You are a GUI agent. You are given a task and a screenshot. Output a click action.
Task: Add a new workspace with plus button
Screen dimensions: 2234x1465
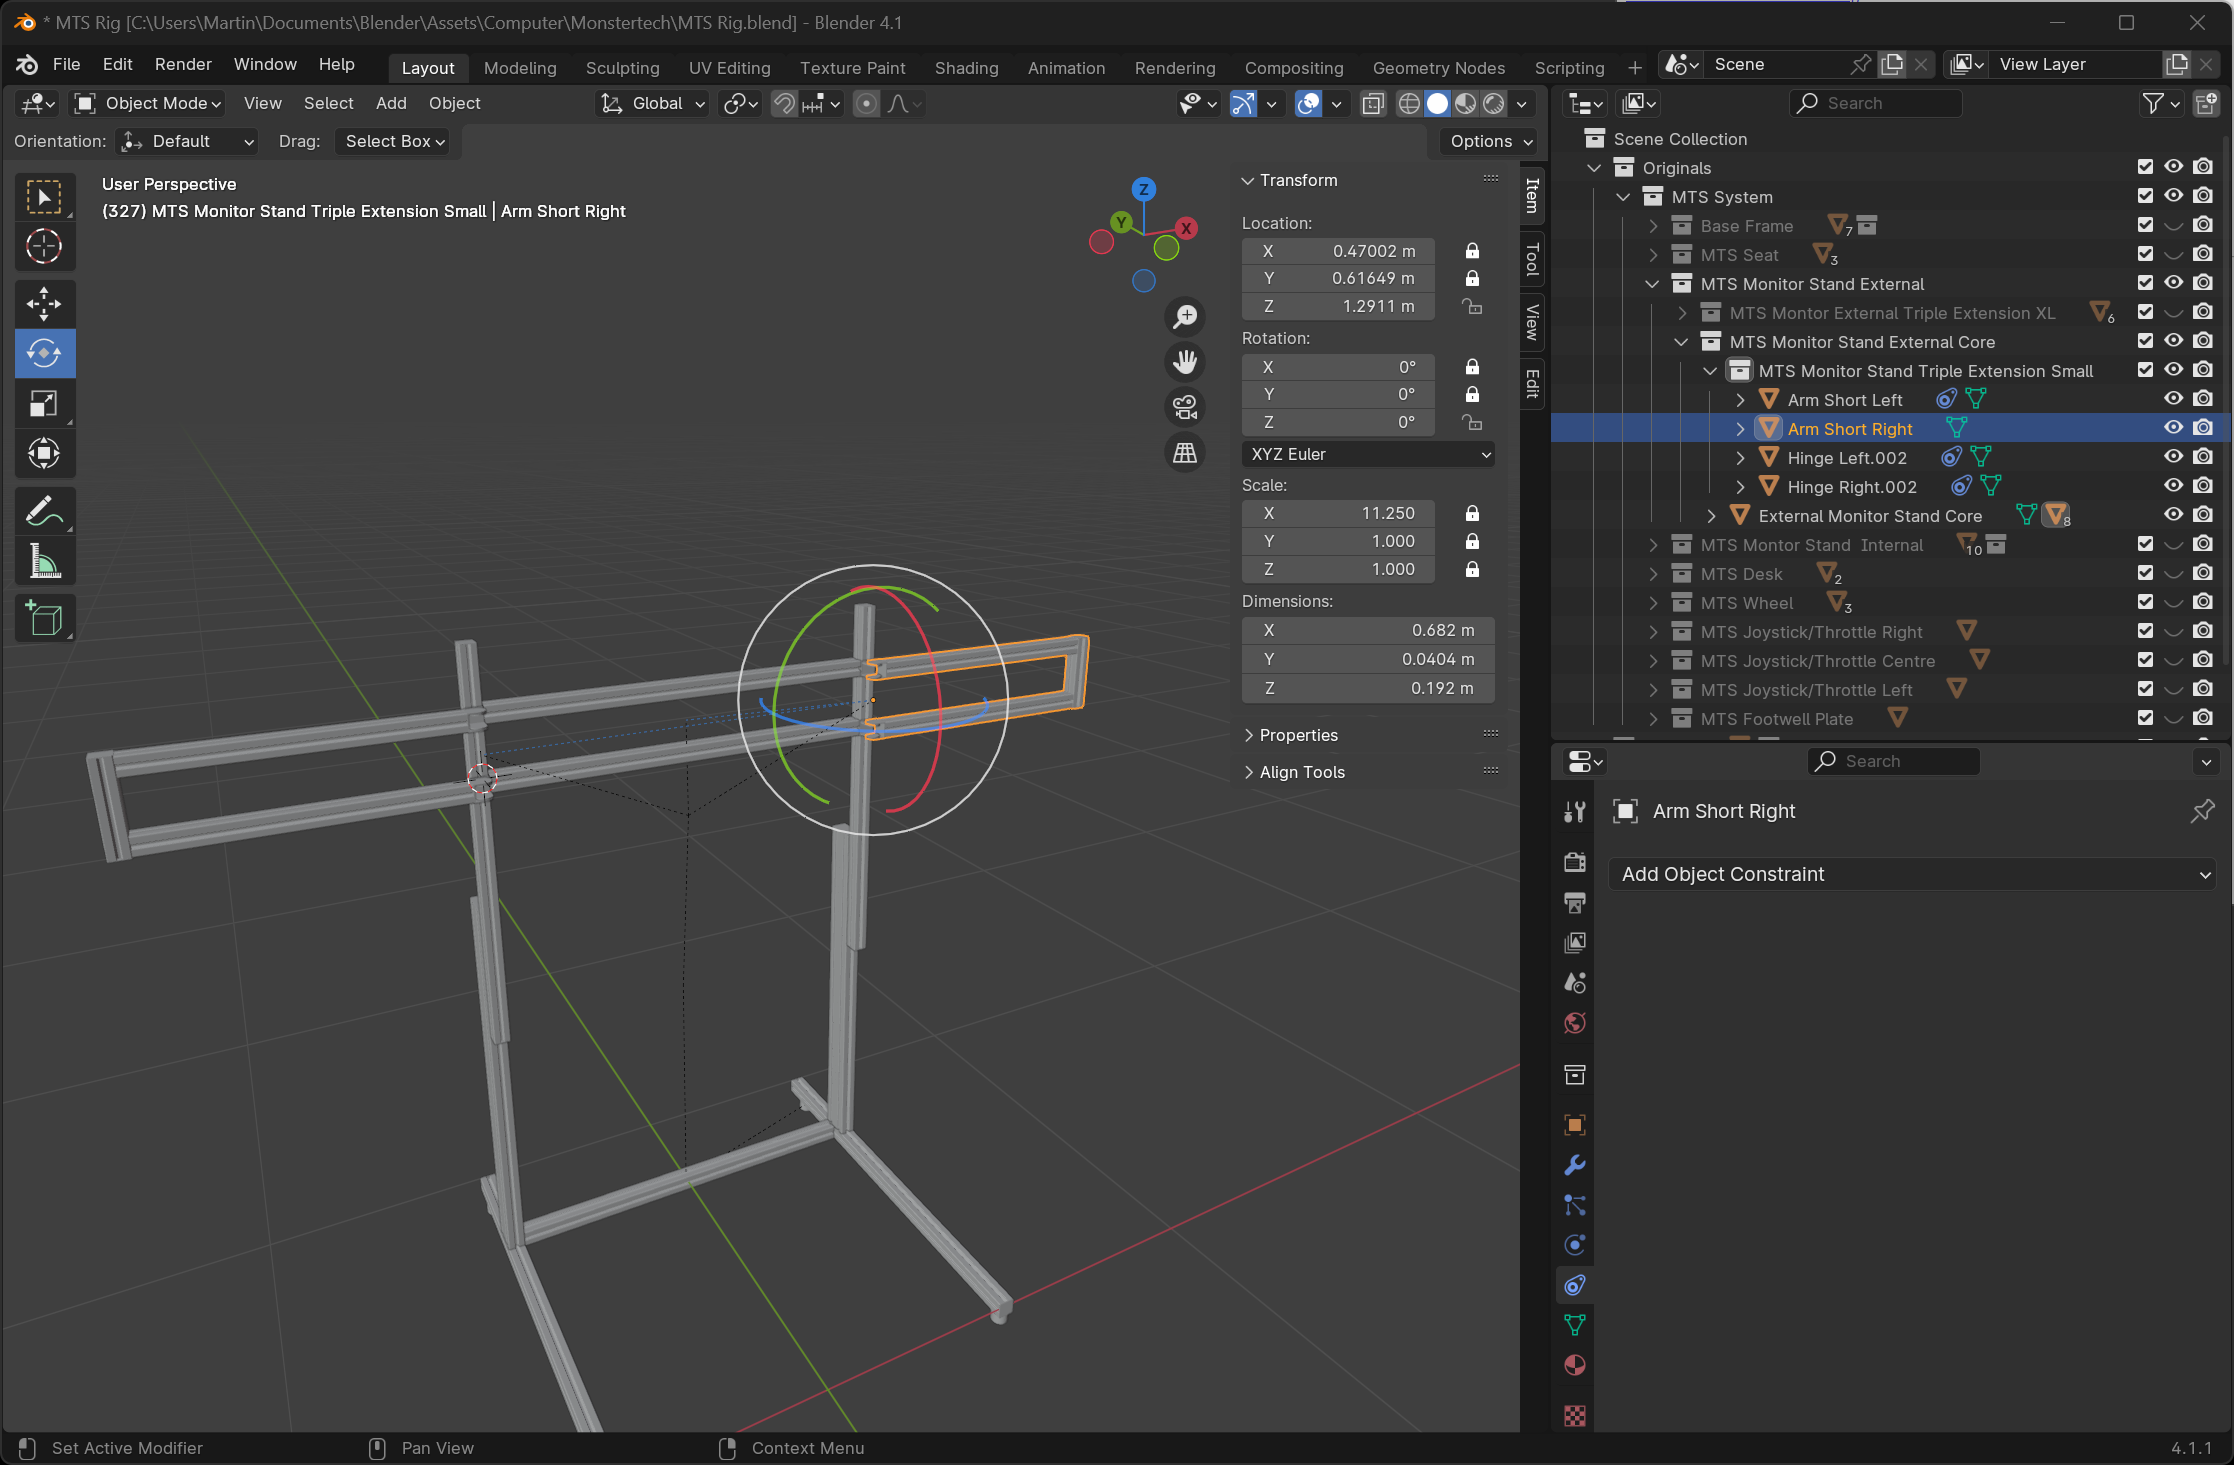tap(1634, 68)
